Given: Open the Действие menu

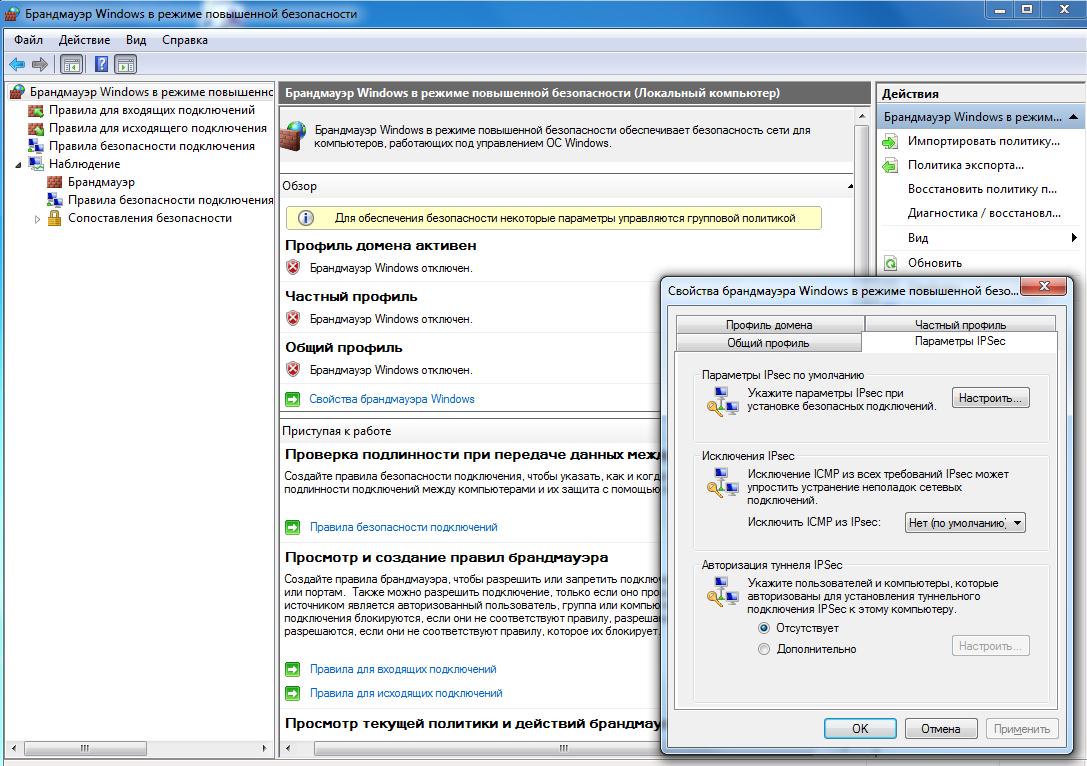Looking at the screenshot, I should pos(85,40).
